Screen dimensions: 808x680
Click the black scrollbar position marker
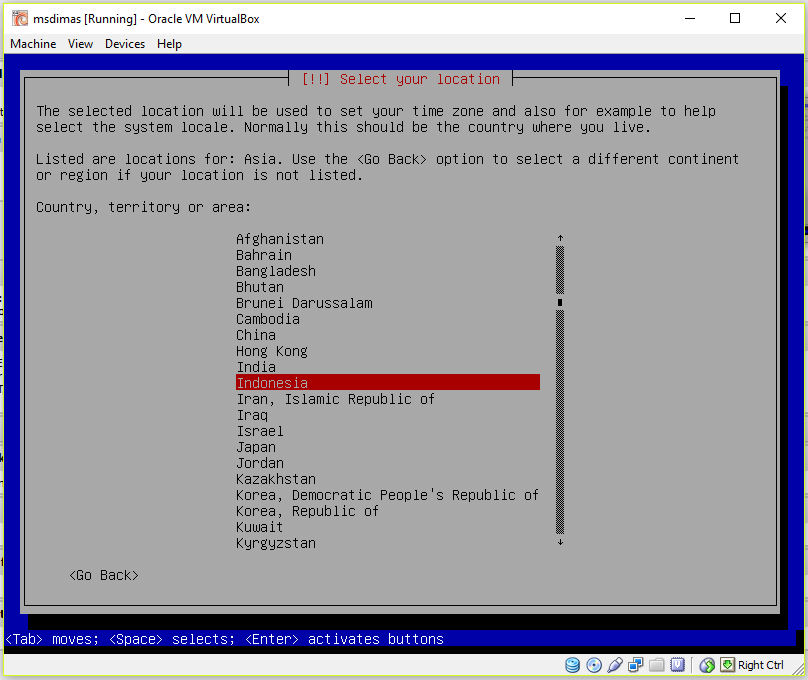(x=560, y=302)
